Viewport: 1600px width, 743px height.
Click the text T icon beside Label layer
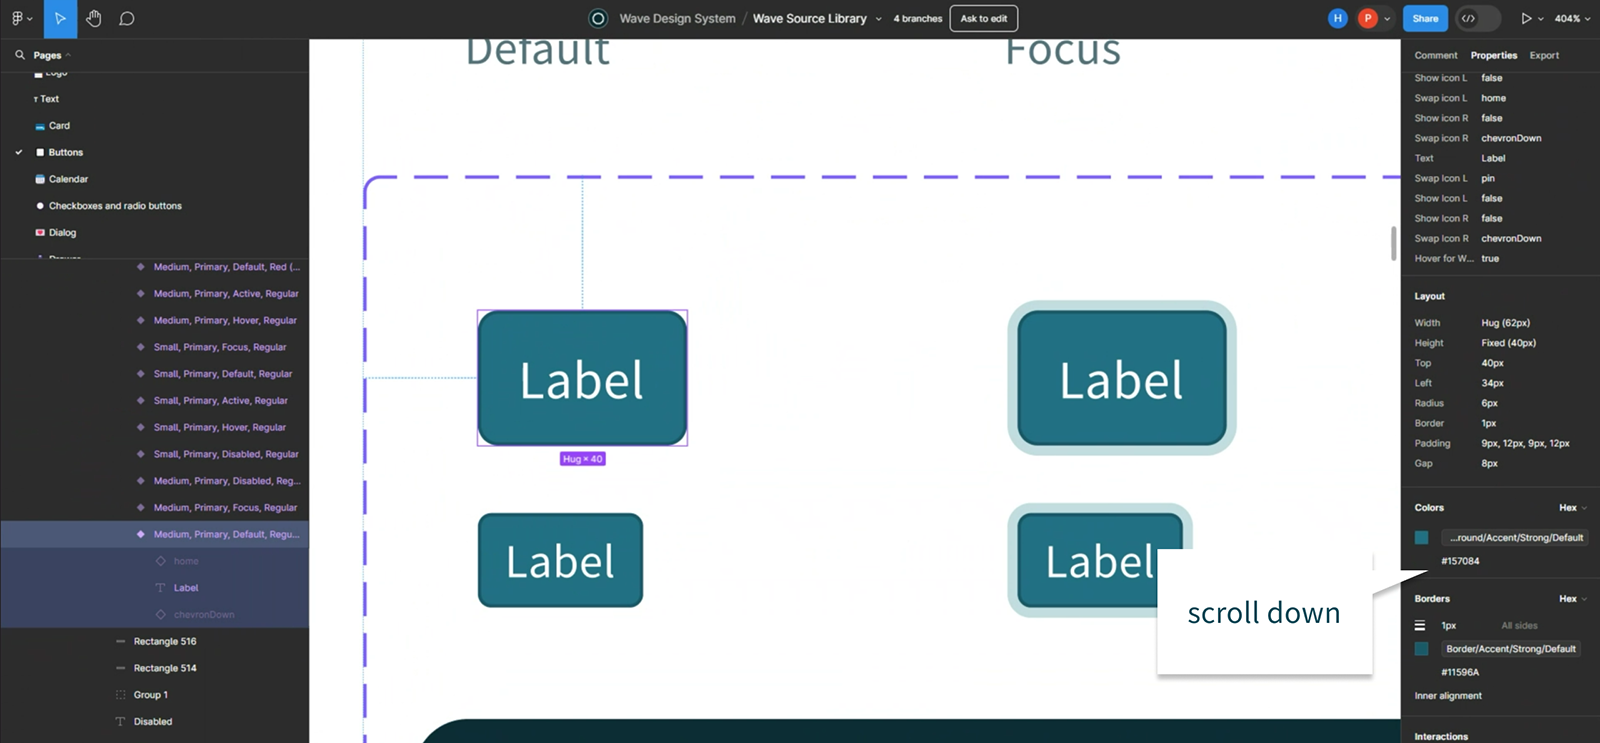(161, 588)
